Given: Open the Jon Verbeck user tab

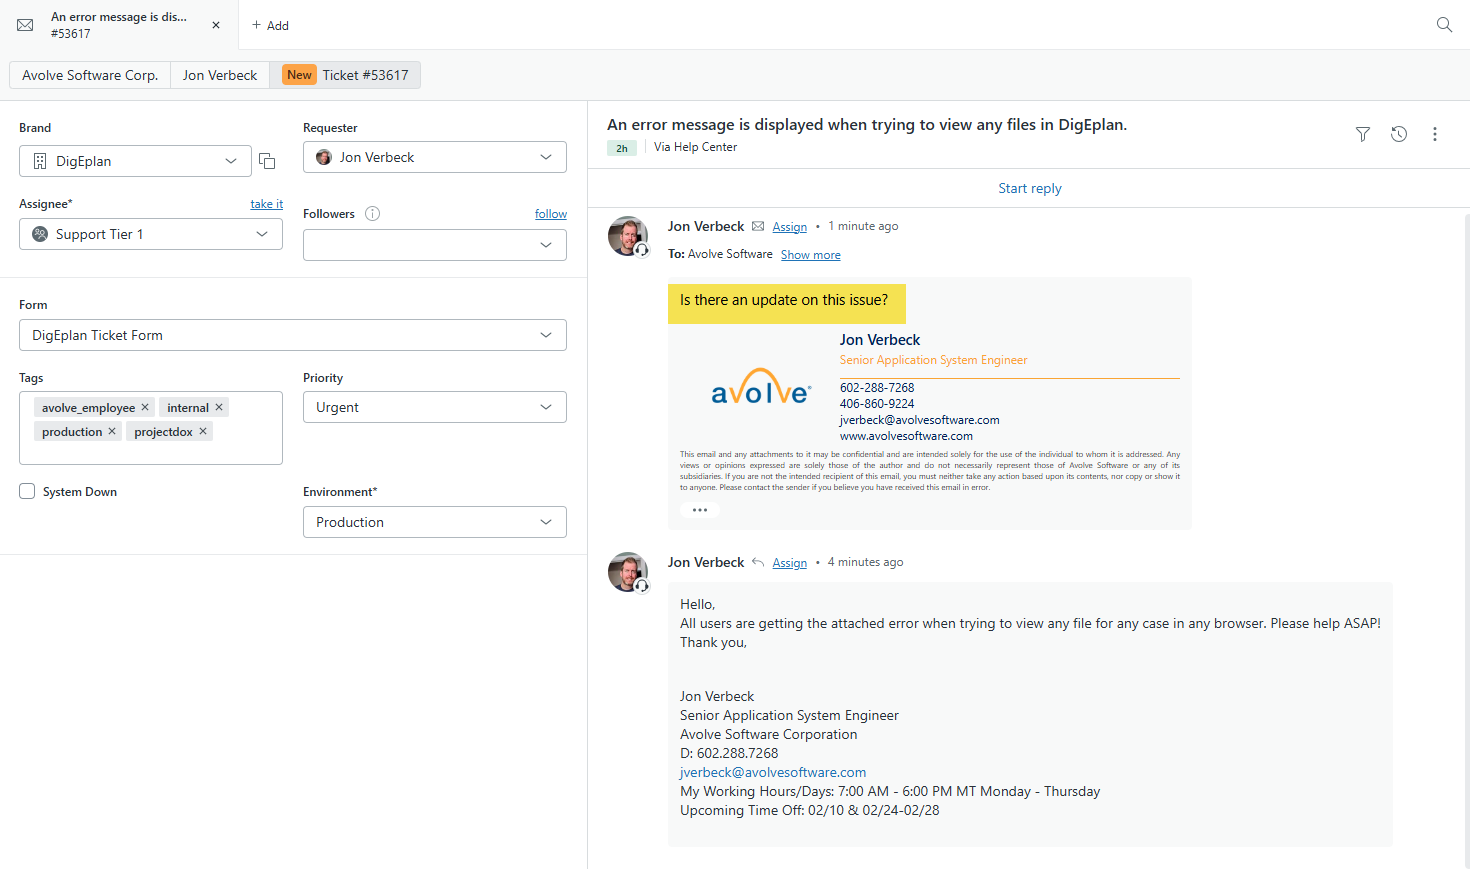Looking at the screenshot, I should coord(220,75).
